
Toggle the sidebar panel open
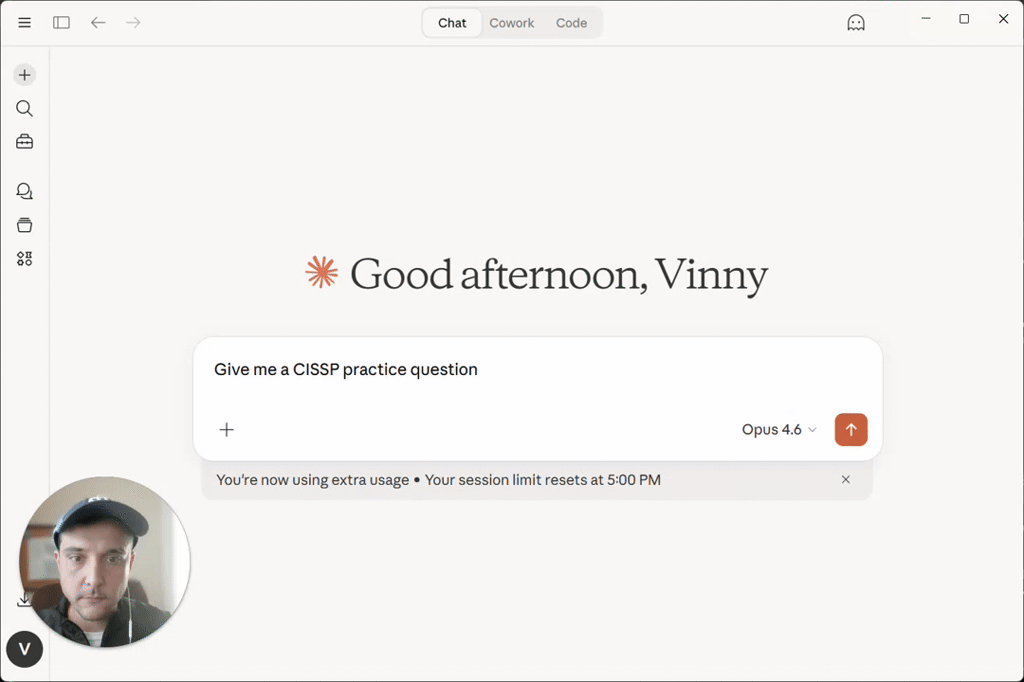pyautogui.click(x=61, y=21)
